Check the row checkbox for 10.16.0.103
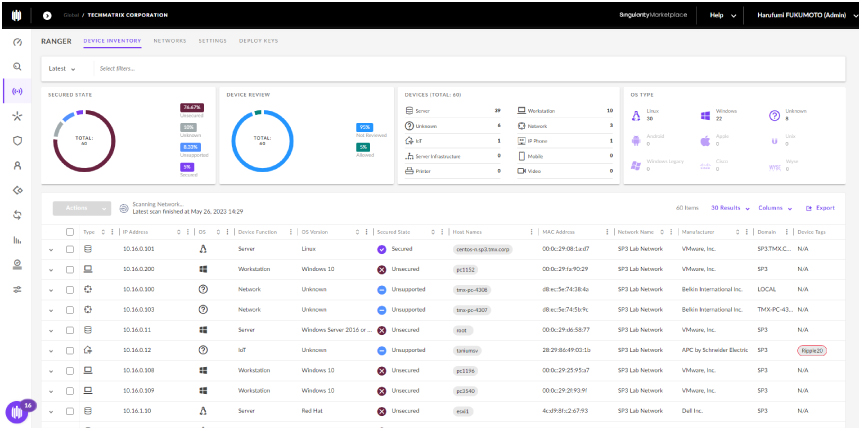This screenshot has width=862, height=431. click(x=70, y=310)
